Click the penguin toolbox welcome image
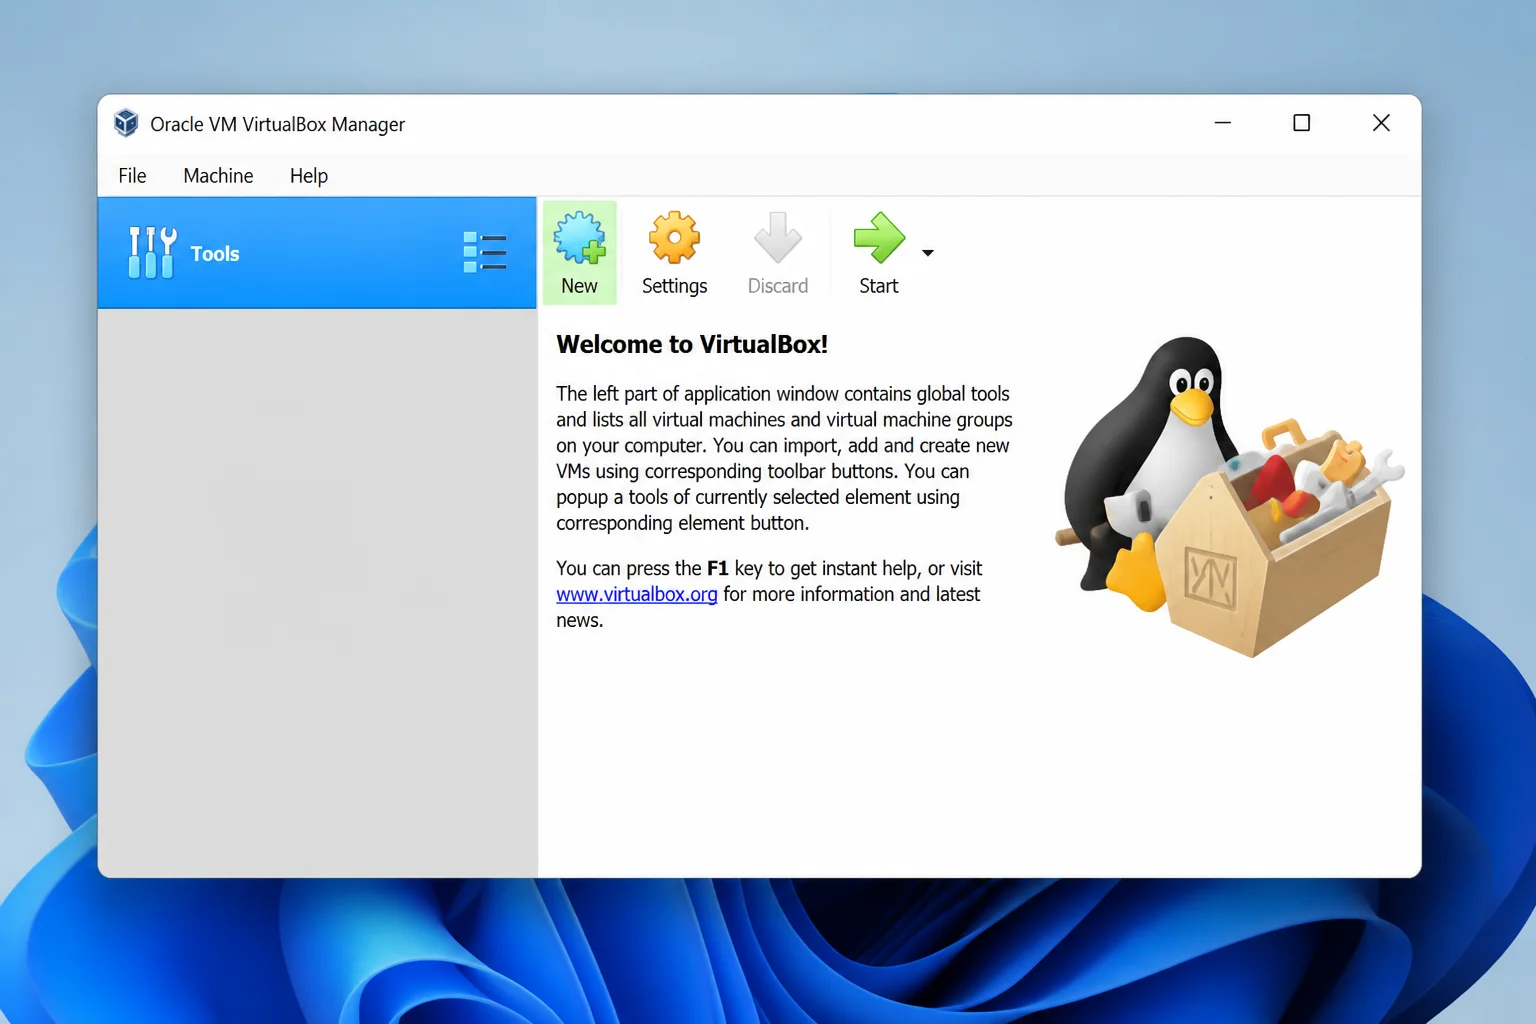Screen dimensions: 1536x1024 (x=1230, y=496)
